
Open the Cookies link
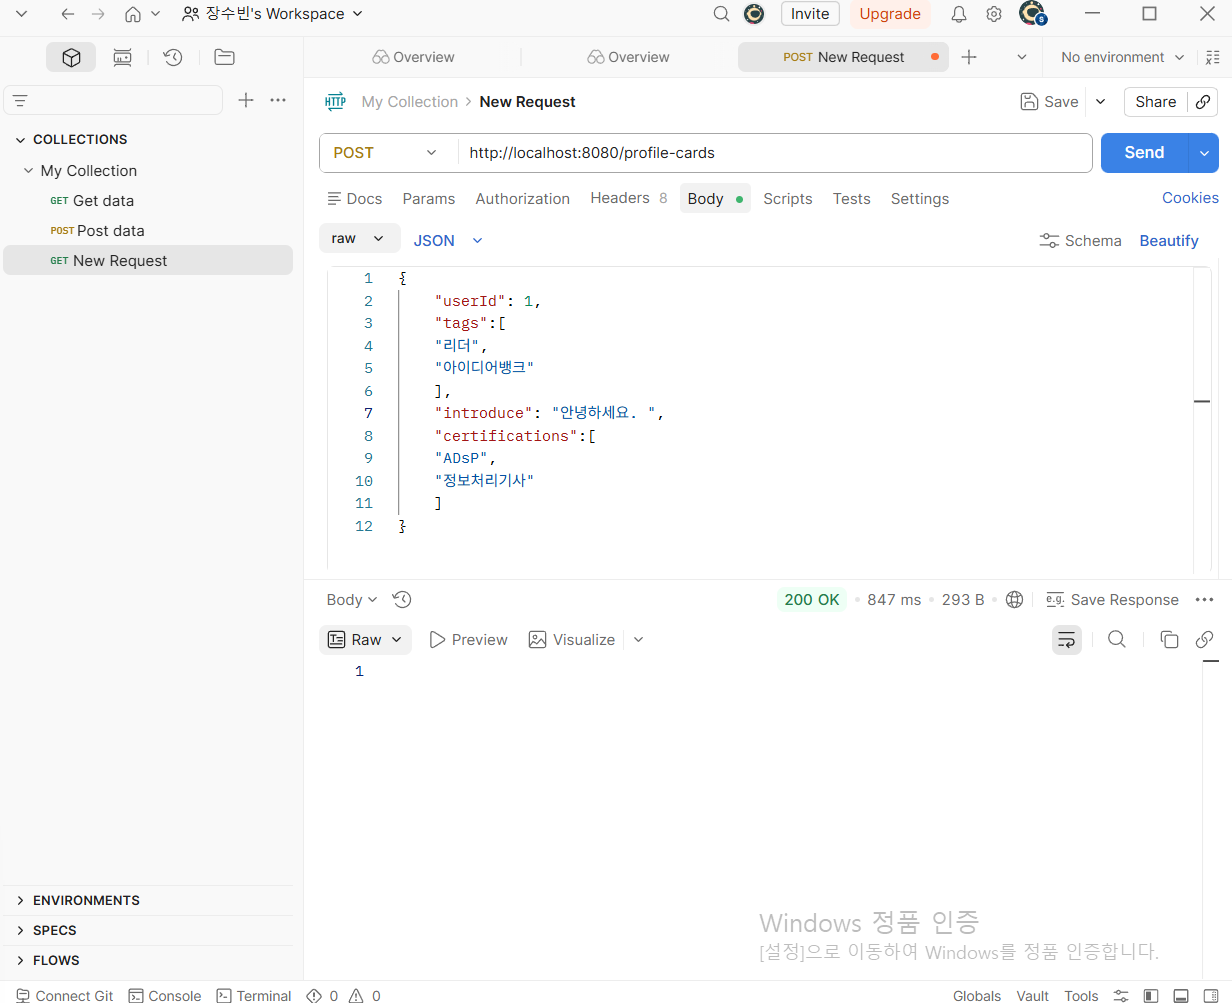click(x=1190, y=198)
